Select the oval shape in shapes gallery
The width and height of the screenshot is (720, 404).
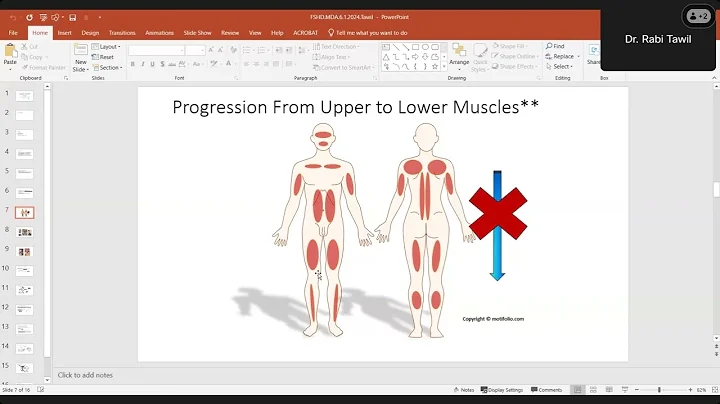(425, 47)
